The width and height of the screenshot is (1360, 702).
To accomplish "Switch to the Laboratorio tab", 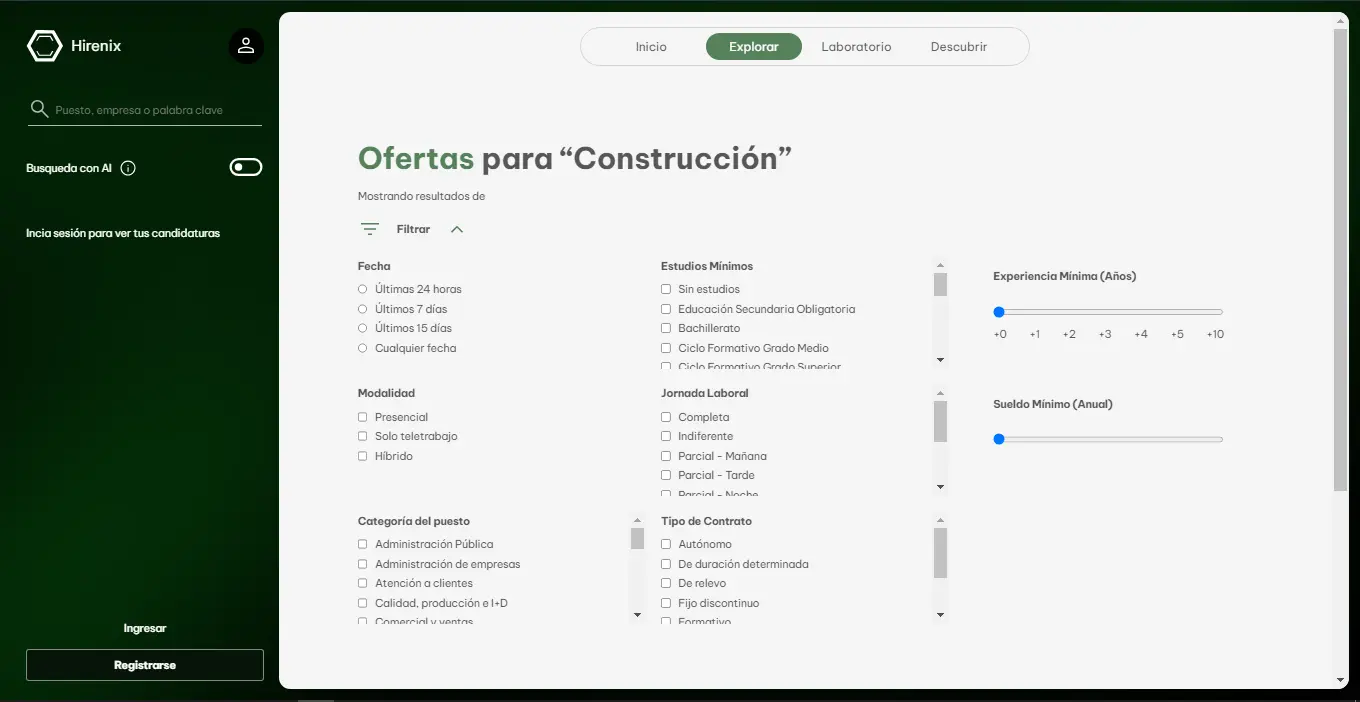I will pyautogui.click(x=856, y=46).
